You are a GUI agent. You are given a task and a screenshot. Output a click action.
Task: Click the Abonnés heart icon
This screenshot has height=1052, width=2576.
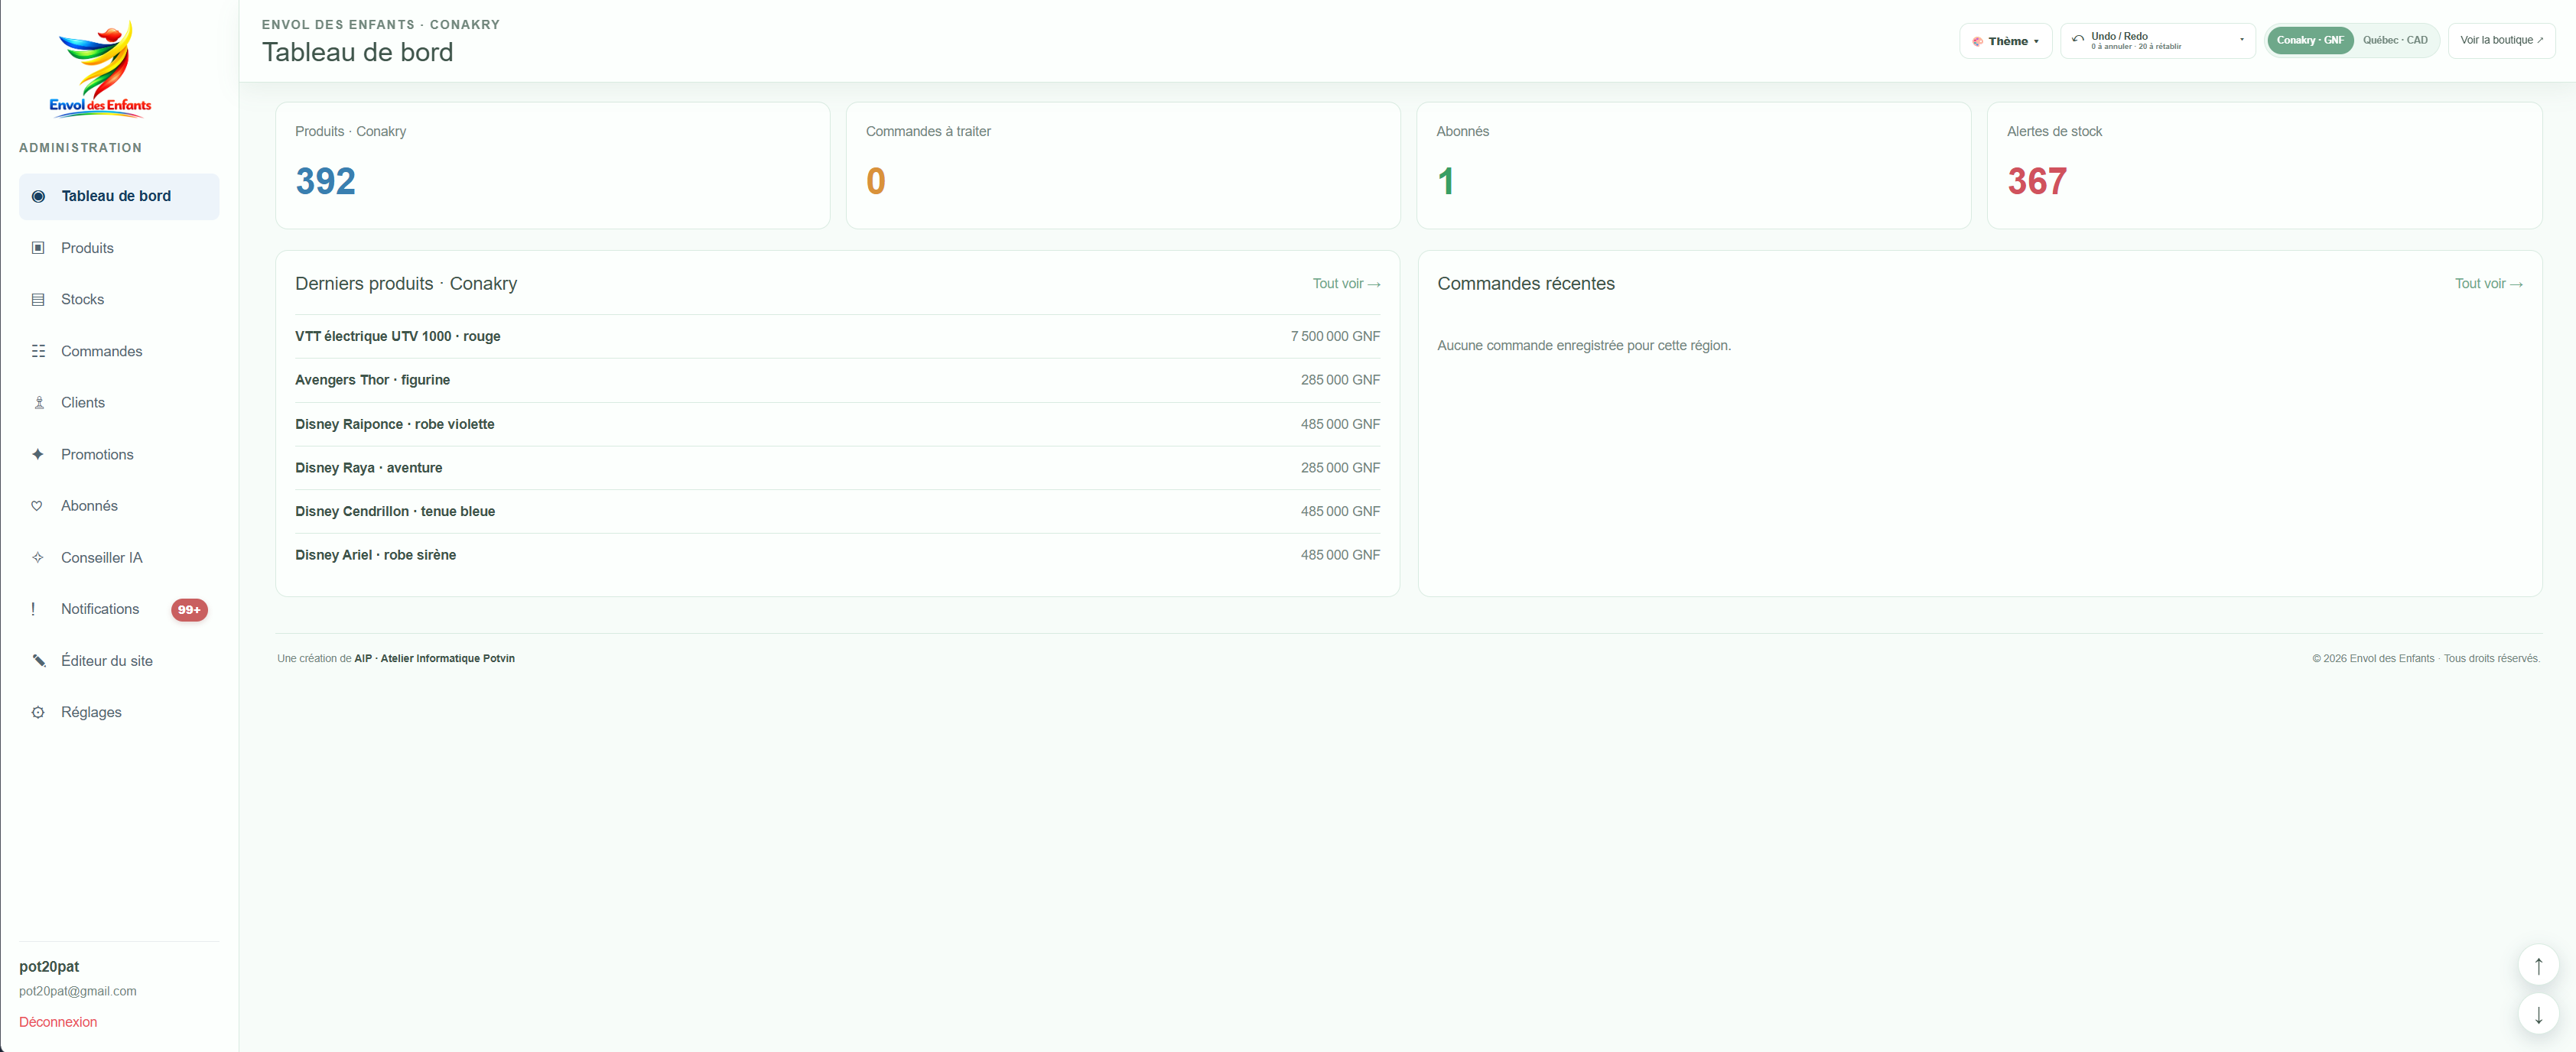(x=38, y=506)
